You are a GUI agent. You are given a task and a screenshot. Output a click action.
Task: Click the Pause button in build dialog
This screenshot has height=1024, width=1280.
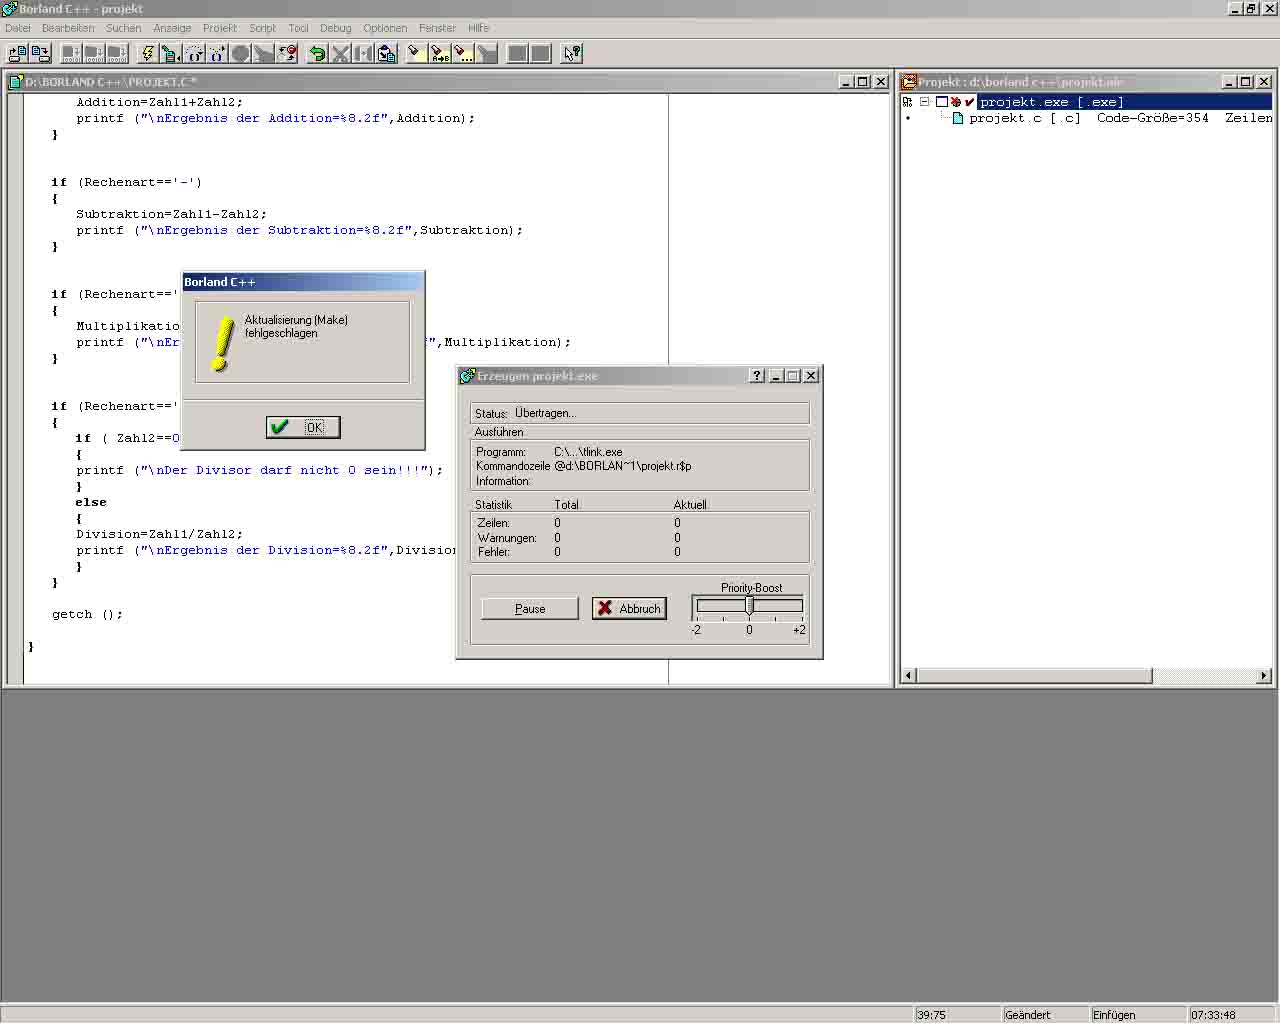point(530,608)
